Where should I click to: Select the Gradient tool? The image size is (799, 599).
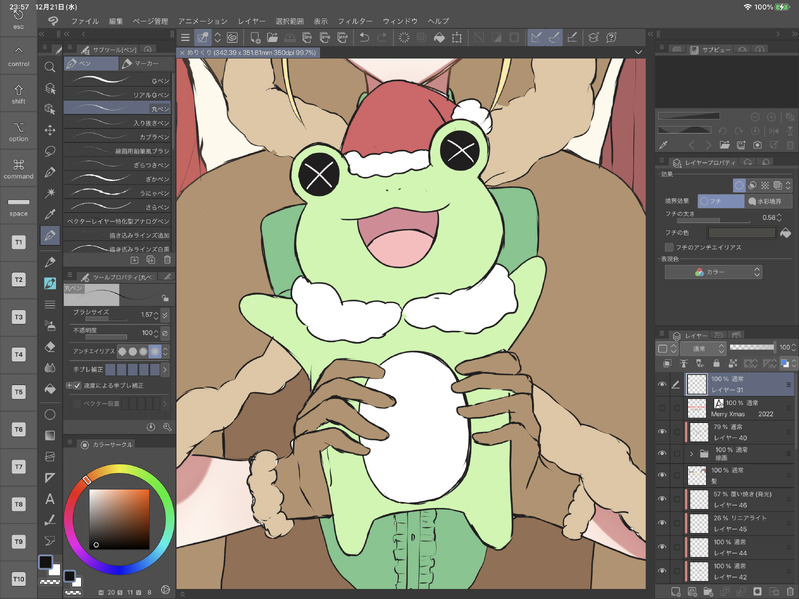[49, 435]
